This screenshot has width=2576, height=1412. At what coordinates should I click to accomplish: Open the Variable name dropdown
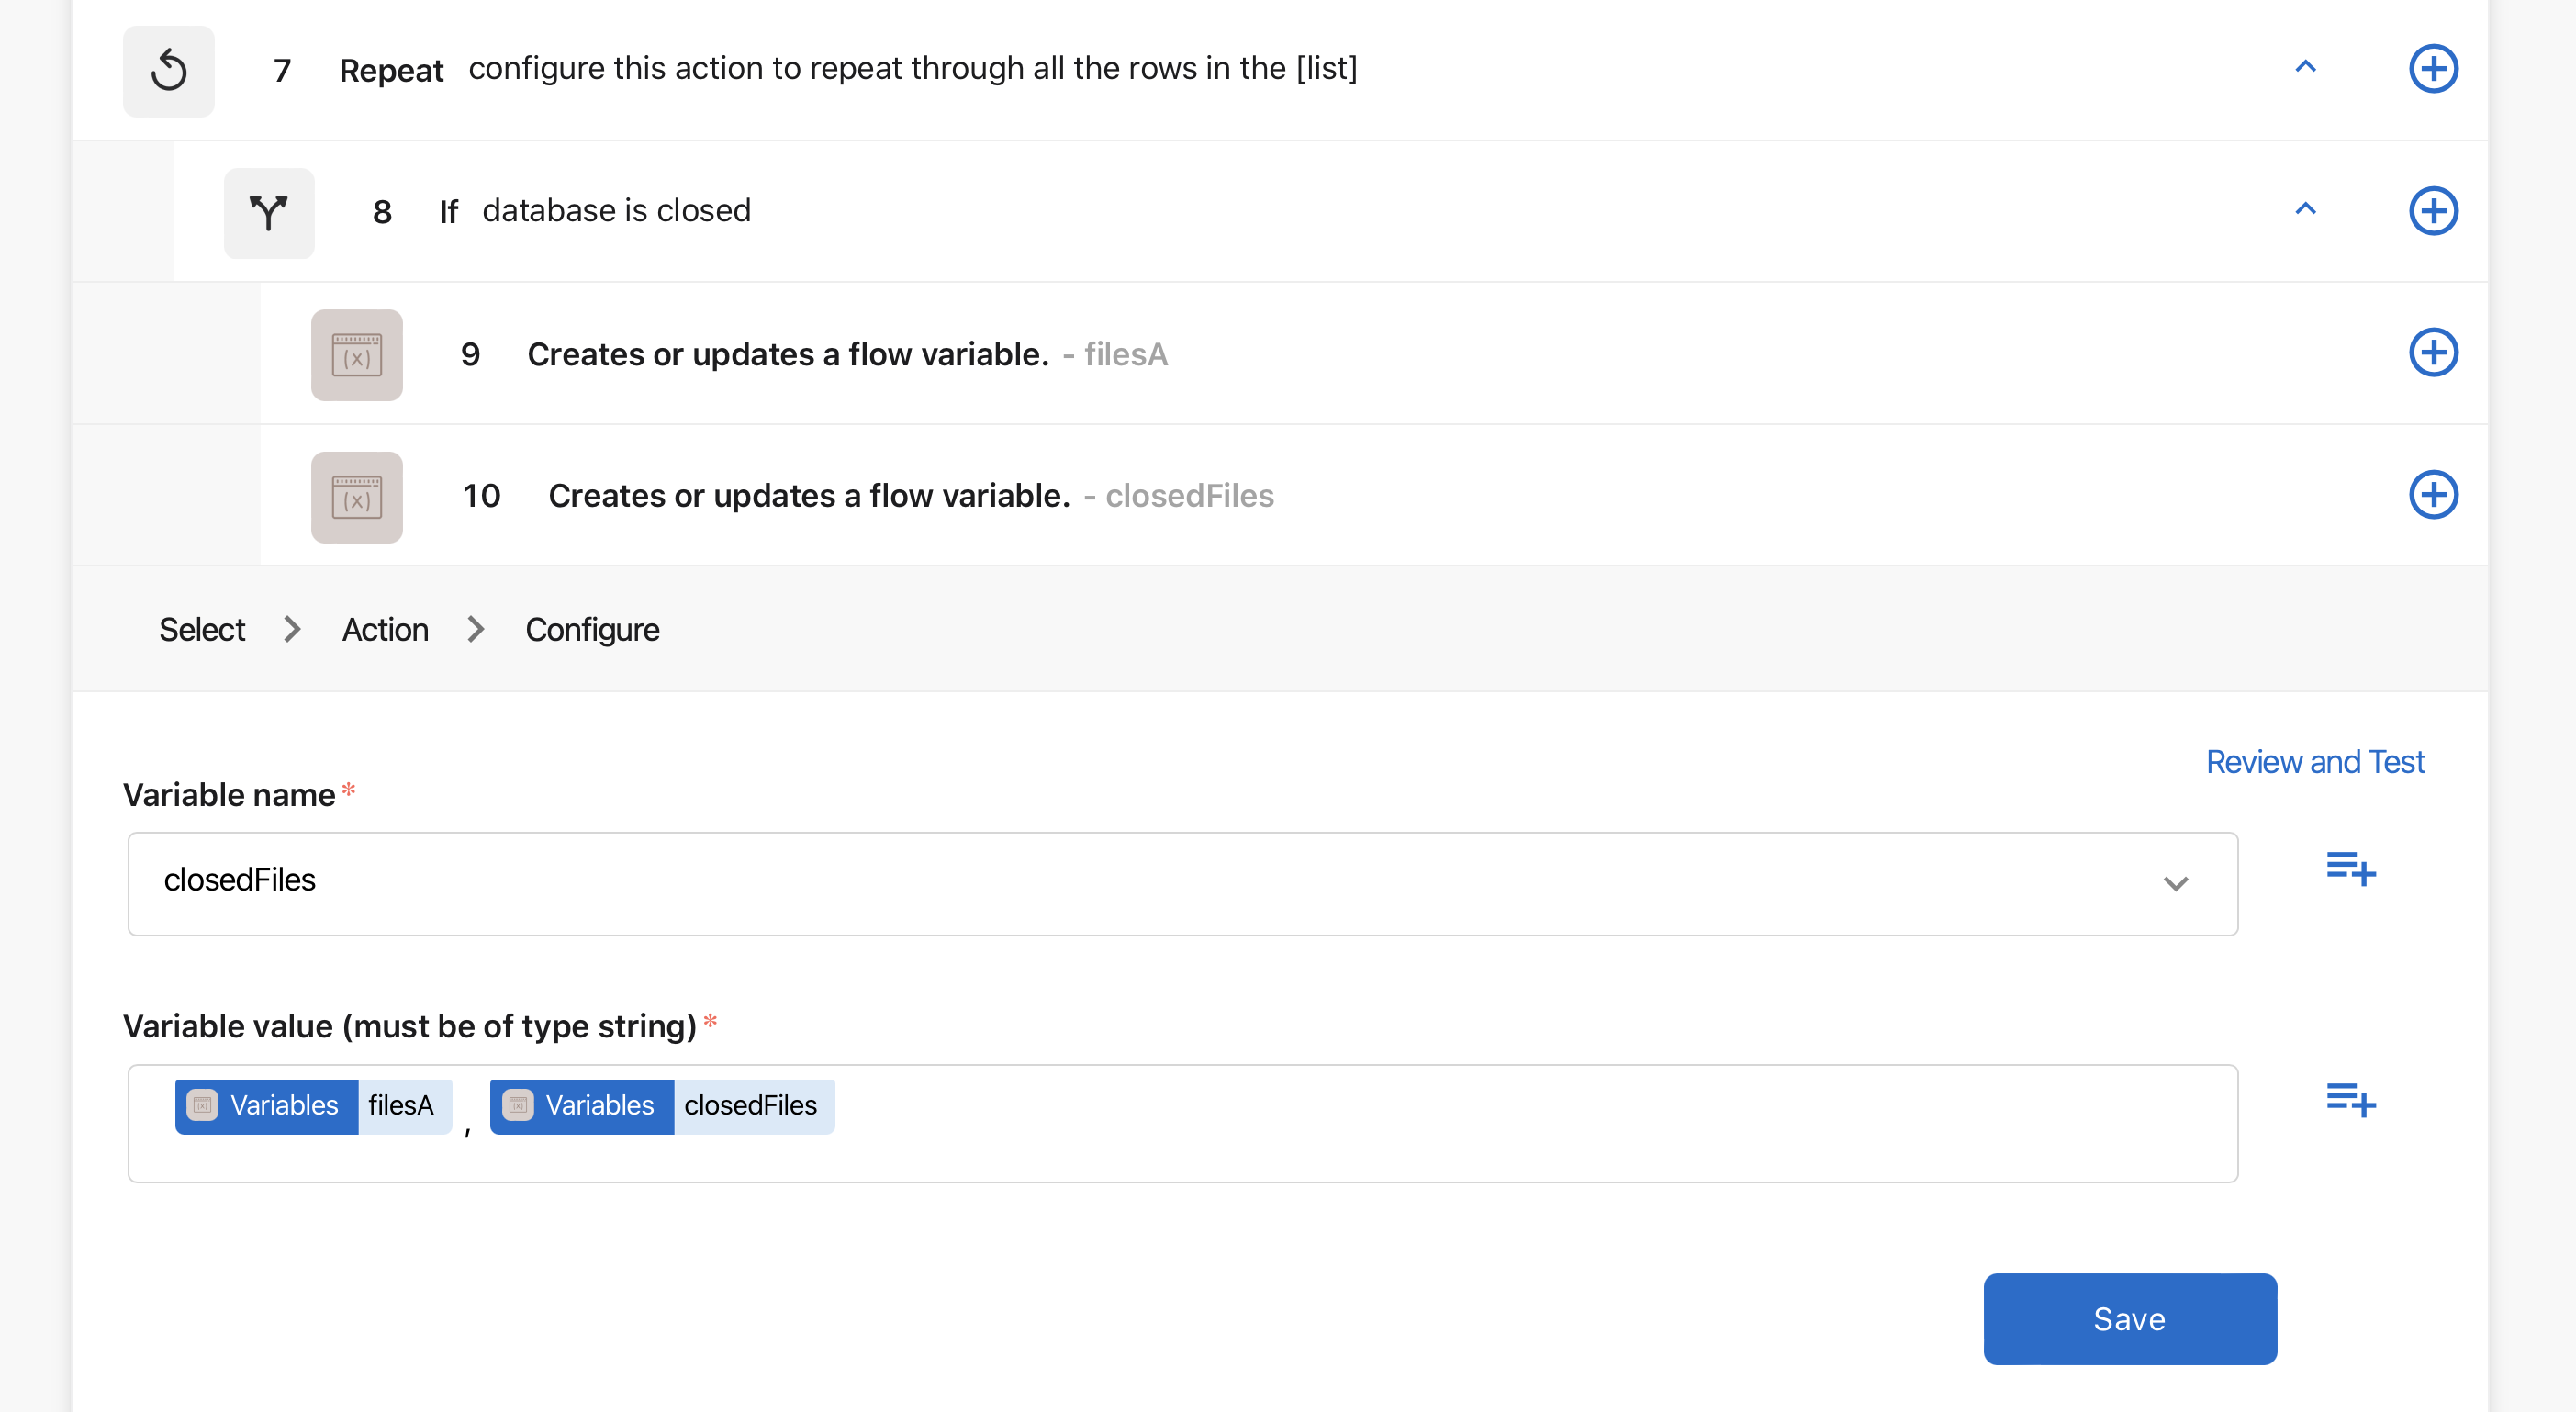pyautogui.click(x=2175, y=883)
